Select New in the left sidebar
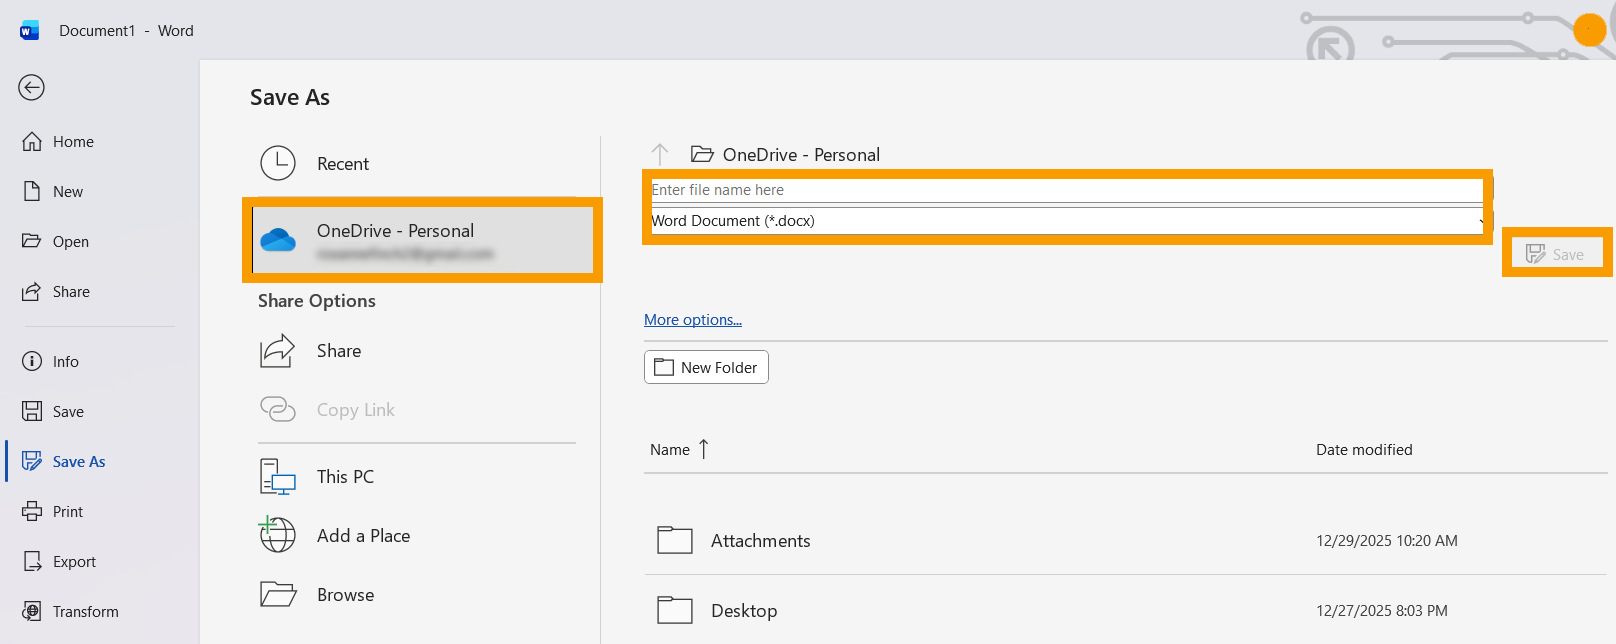 (67, 192)
